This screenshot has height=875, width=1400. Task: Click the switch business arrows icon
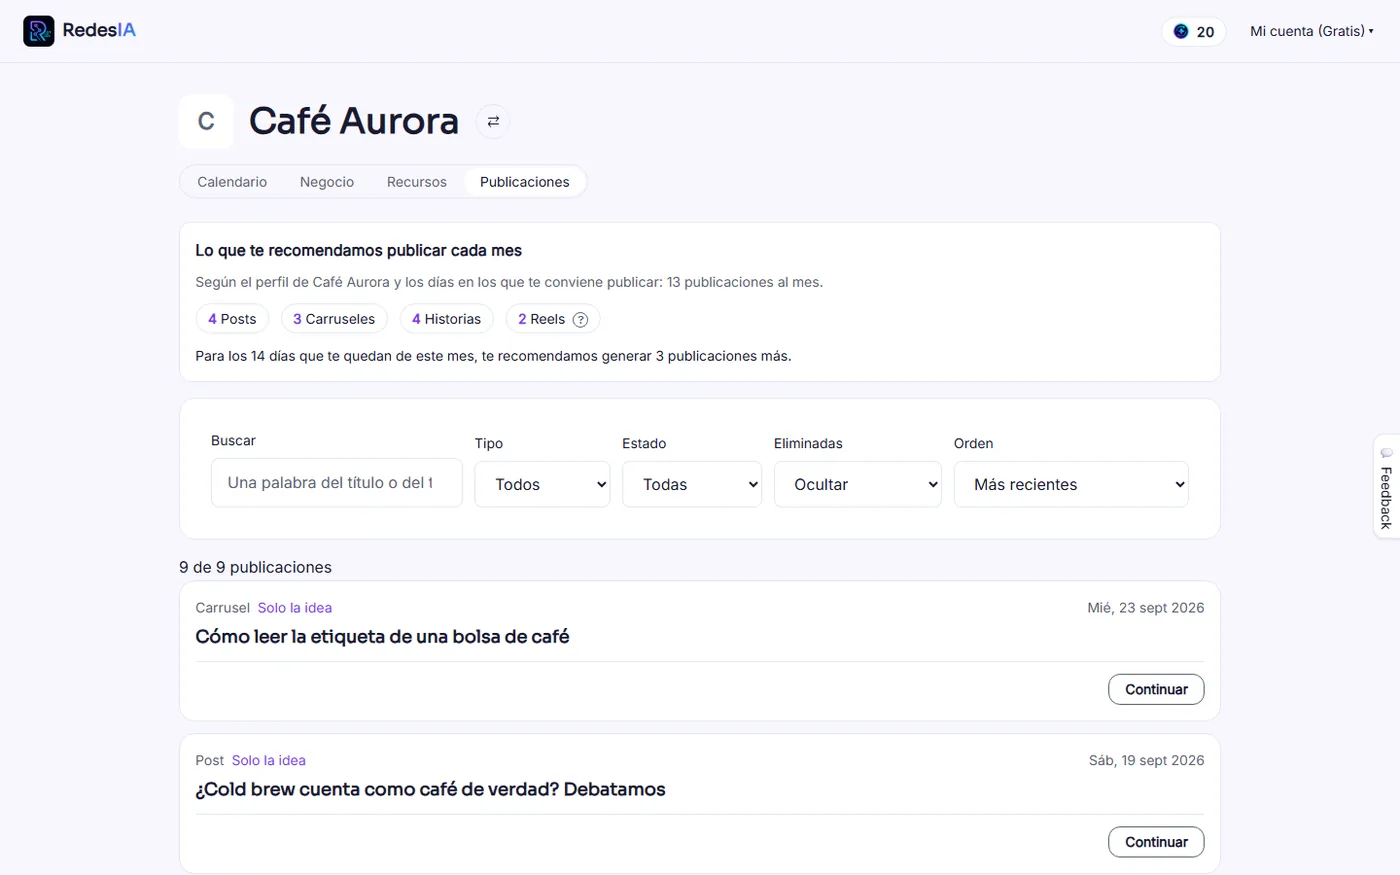[493, 121]
